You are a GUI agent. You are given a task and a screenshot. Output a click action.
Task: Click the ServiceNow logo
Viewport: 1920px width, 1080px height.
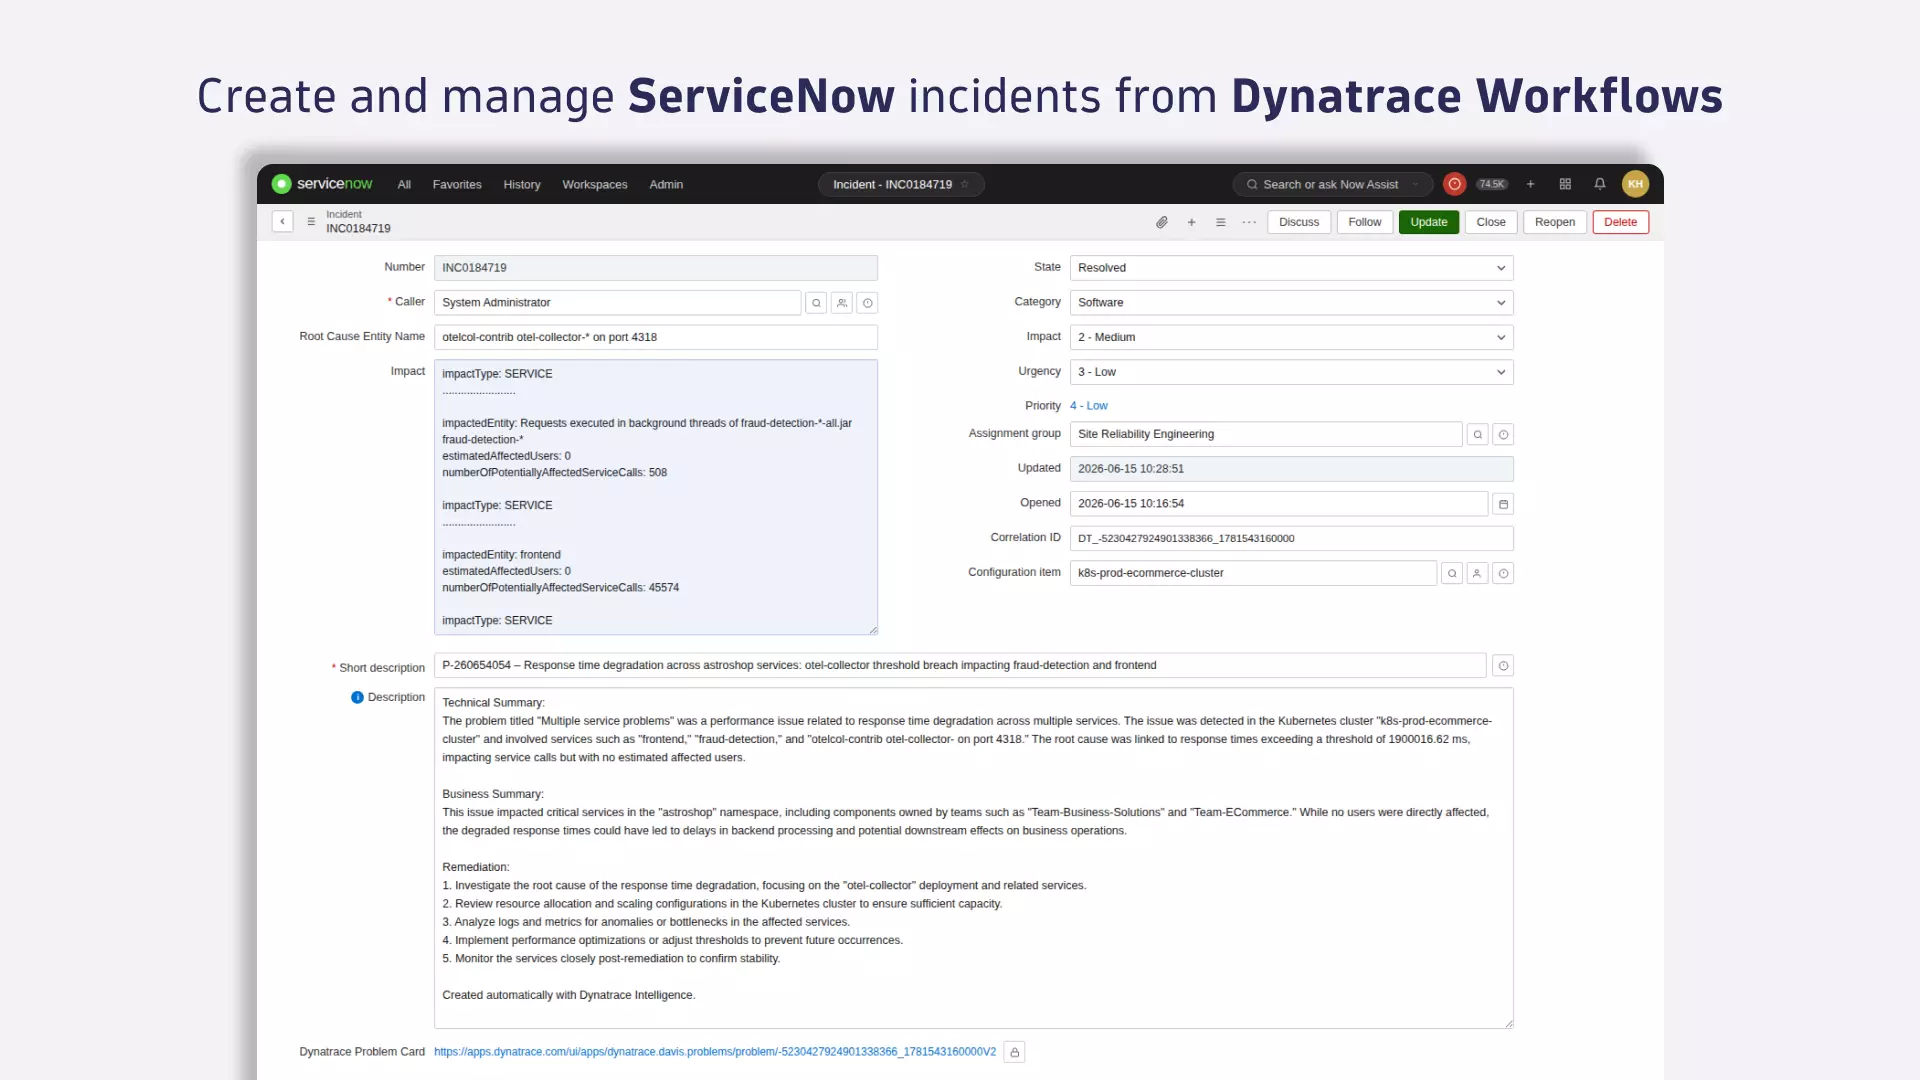322,184
